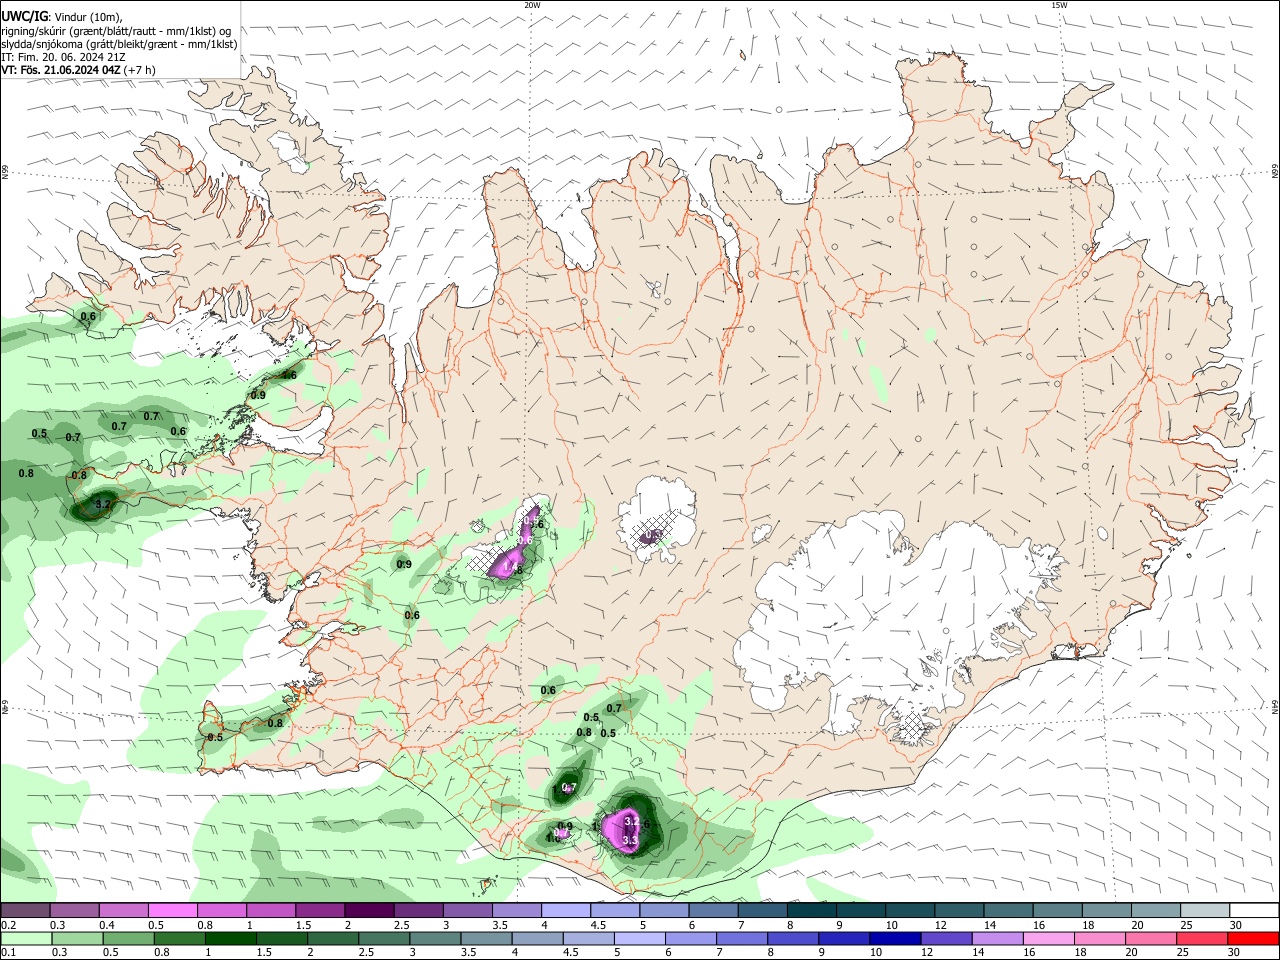Select the white 30 swatch in upper legend strip

[x=1255, y=910]
